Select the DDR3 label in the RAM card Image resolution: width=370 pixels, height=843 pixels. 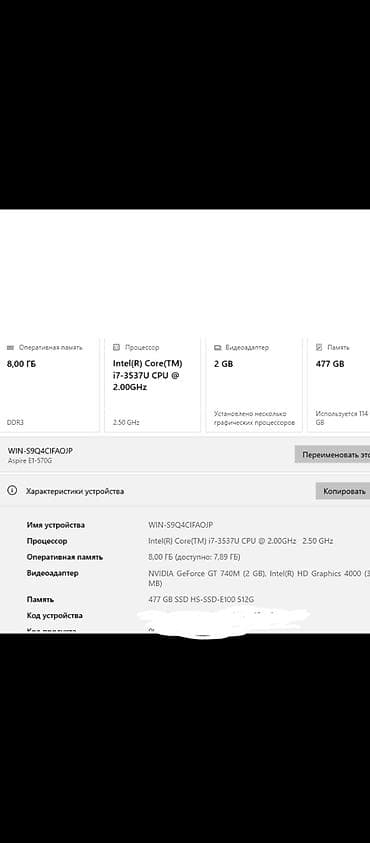[x=15, y=423]
